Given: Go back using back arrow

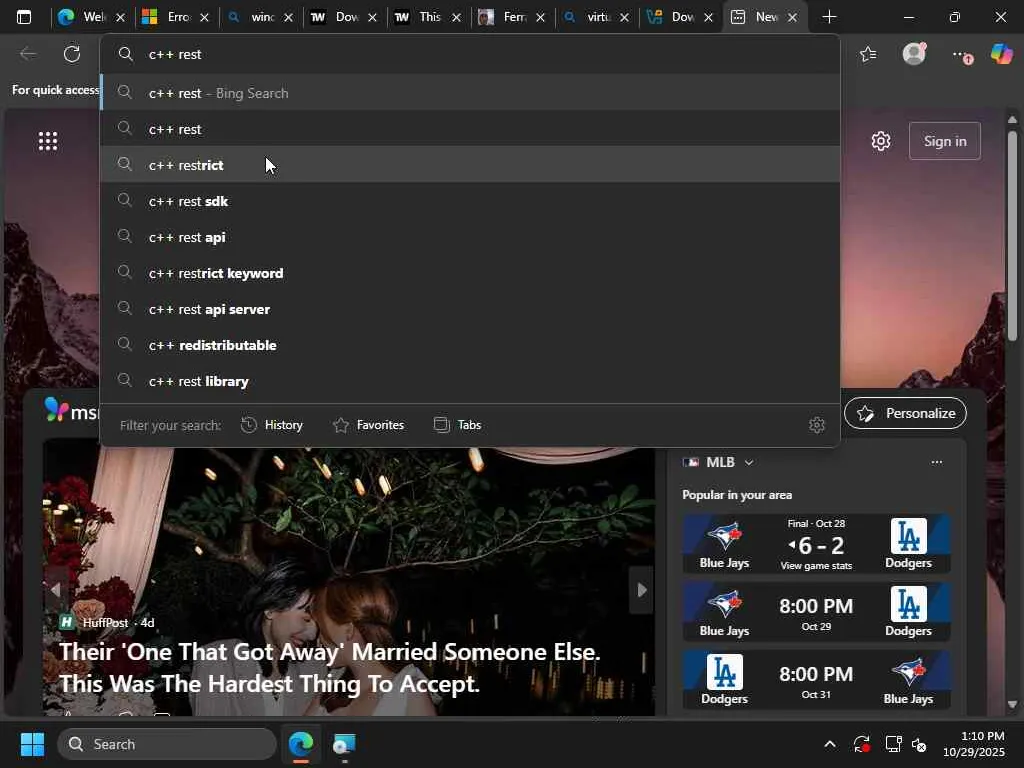Looking at the screenshot, I should [x=28, y=54].
